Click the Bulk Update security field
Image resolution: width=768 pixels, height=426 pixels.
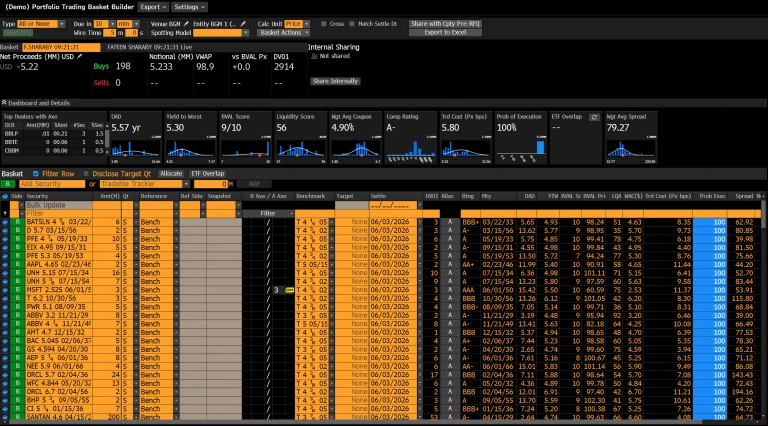(x=58, y=205)
